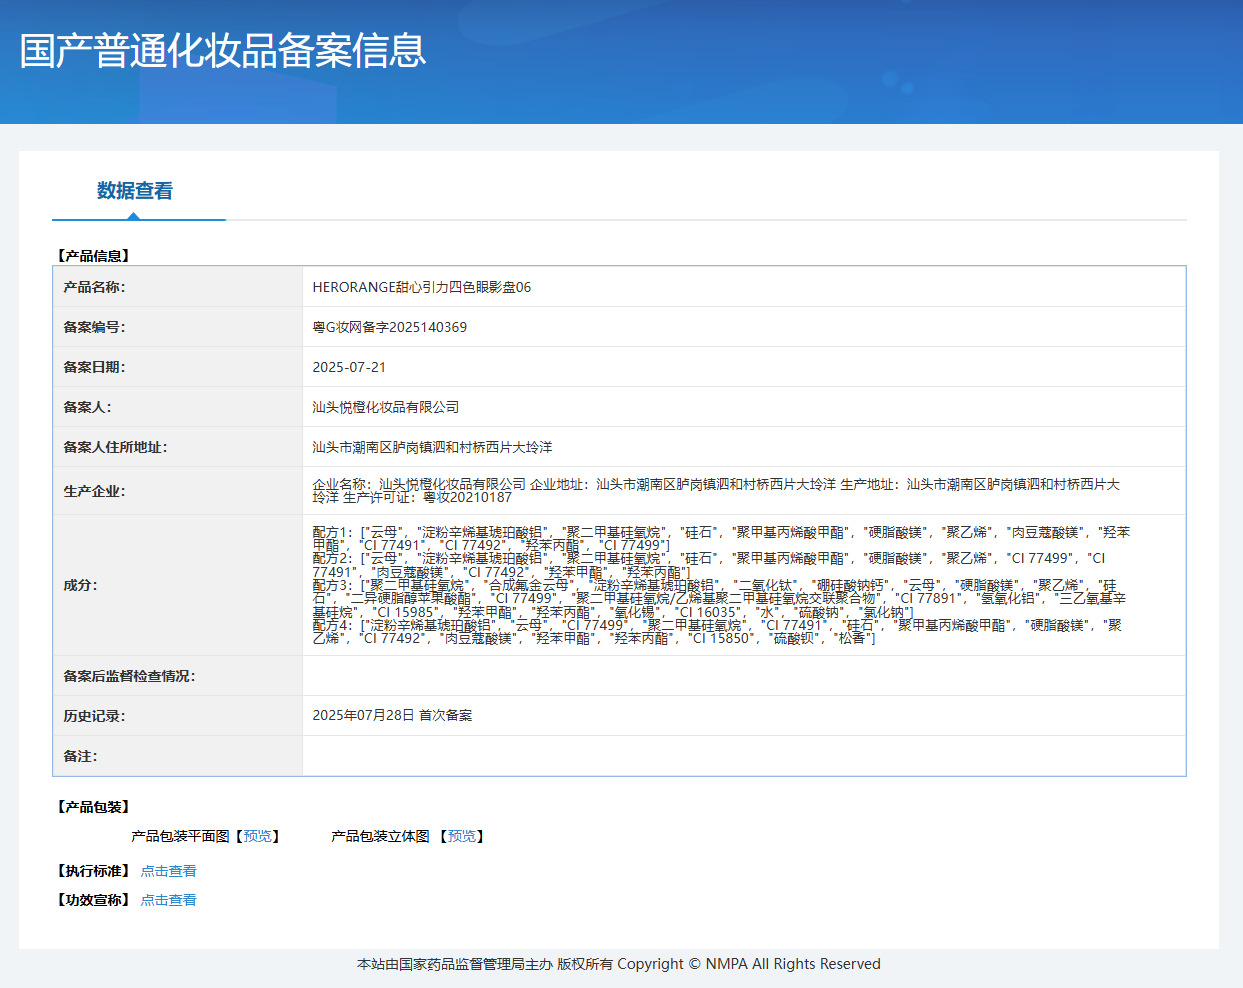Click the 生产企业 row label
This screenshot has height=988, width=1243.
pos(94,491)
